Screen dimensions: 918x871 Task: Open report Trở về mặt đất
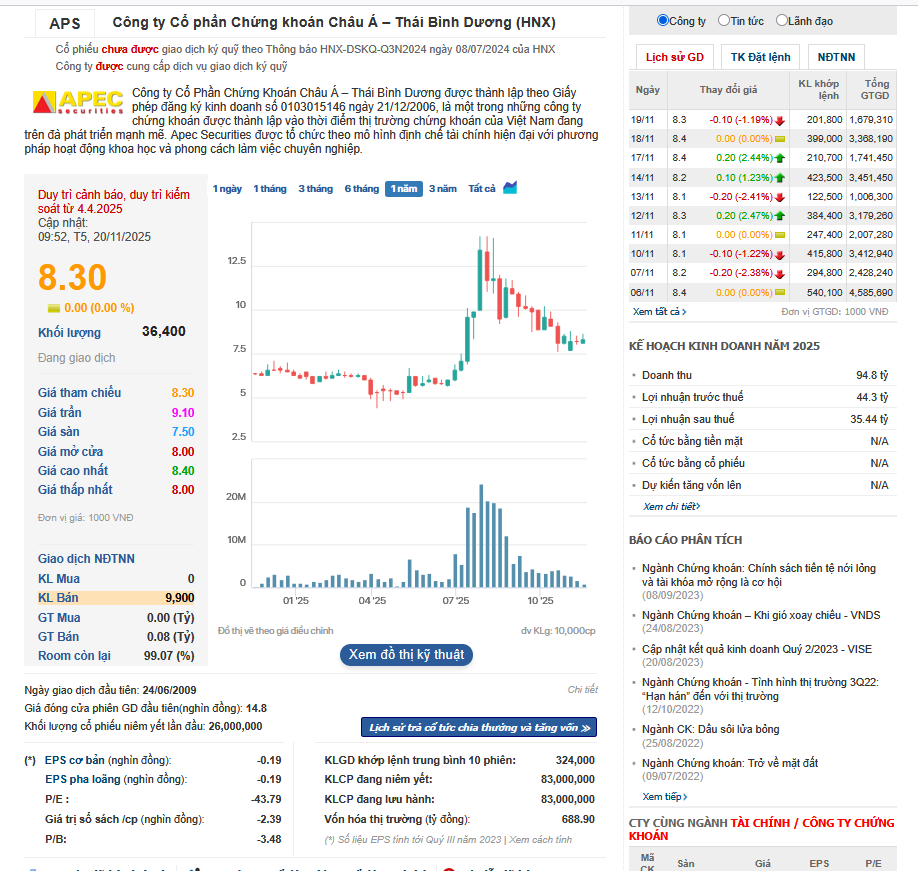tap(730, 763)
